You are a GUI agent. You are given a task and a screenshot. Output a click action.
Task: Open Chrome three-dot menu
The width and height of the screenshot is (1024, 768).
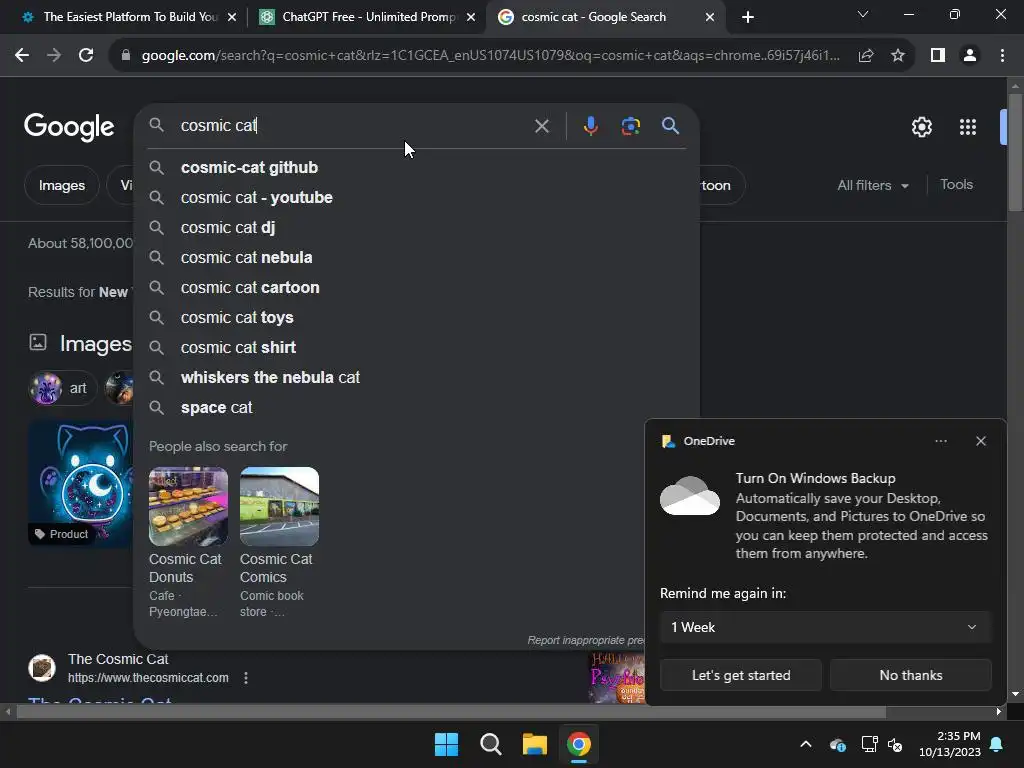(1002, 56)
